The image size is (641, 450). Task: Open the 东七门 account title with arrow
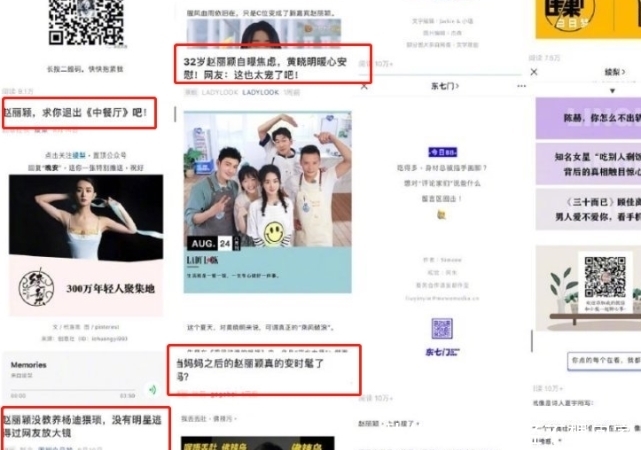click(444, 86)
